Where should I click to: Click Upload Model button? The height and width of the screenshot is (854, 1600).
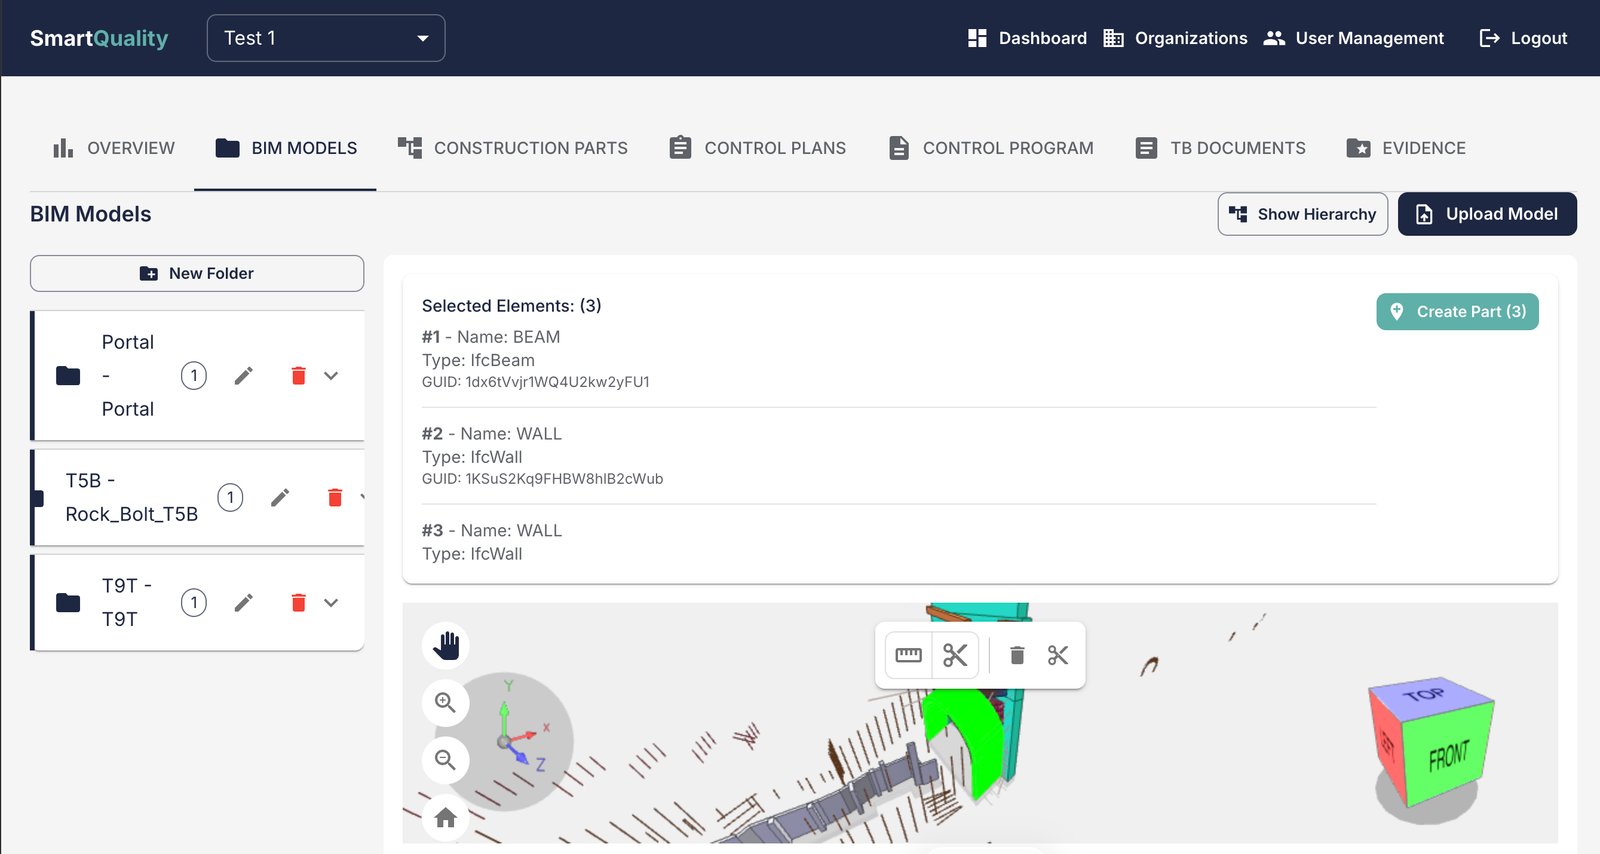[x=1487, y=214]
